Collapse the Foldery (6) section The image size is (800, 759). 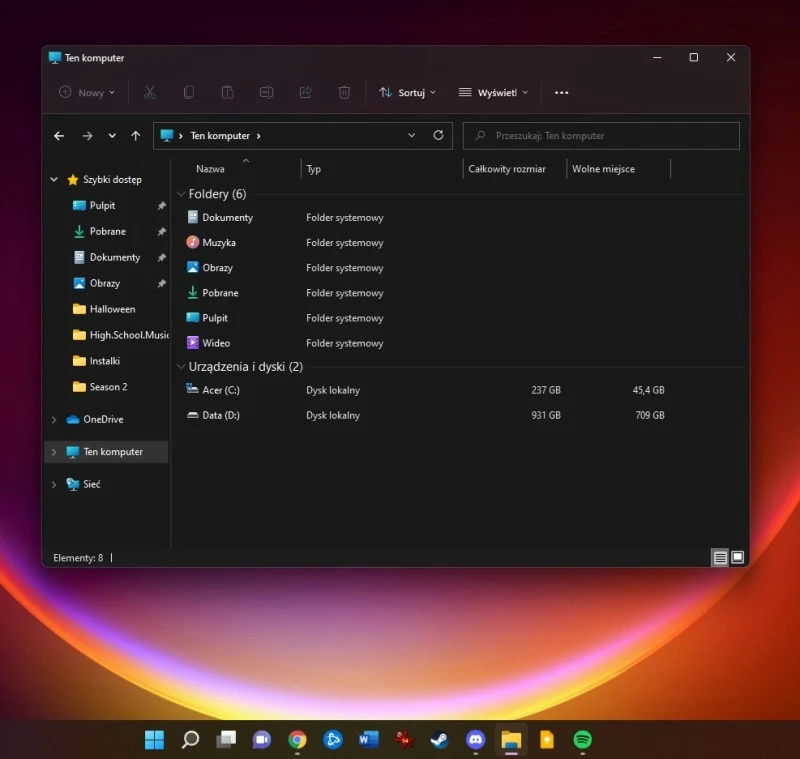(180, 194)
